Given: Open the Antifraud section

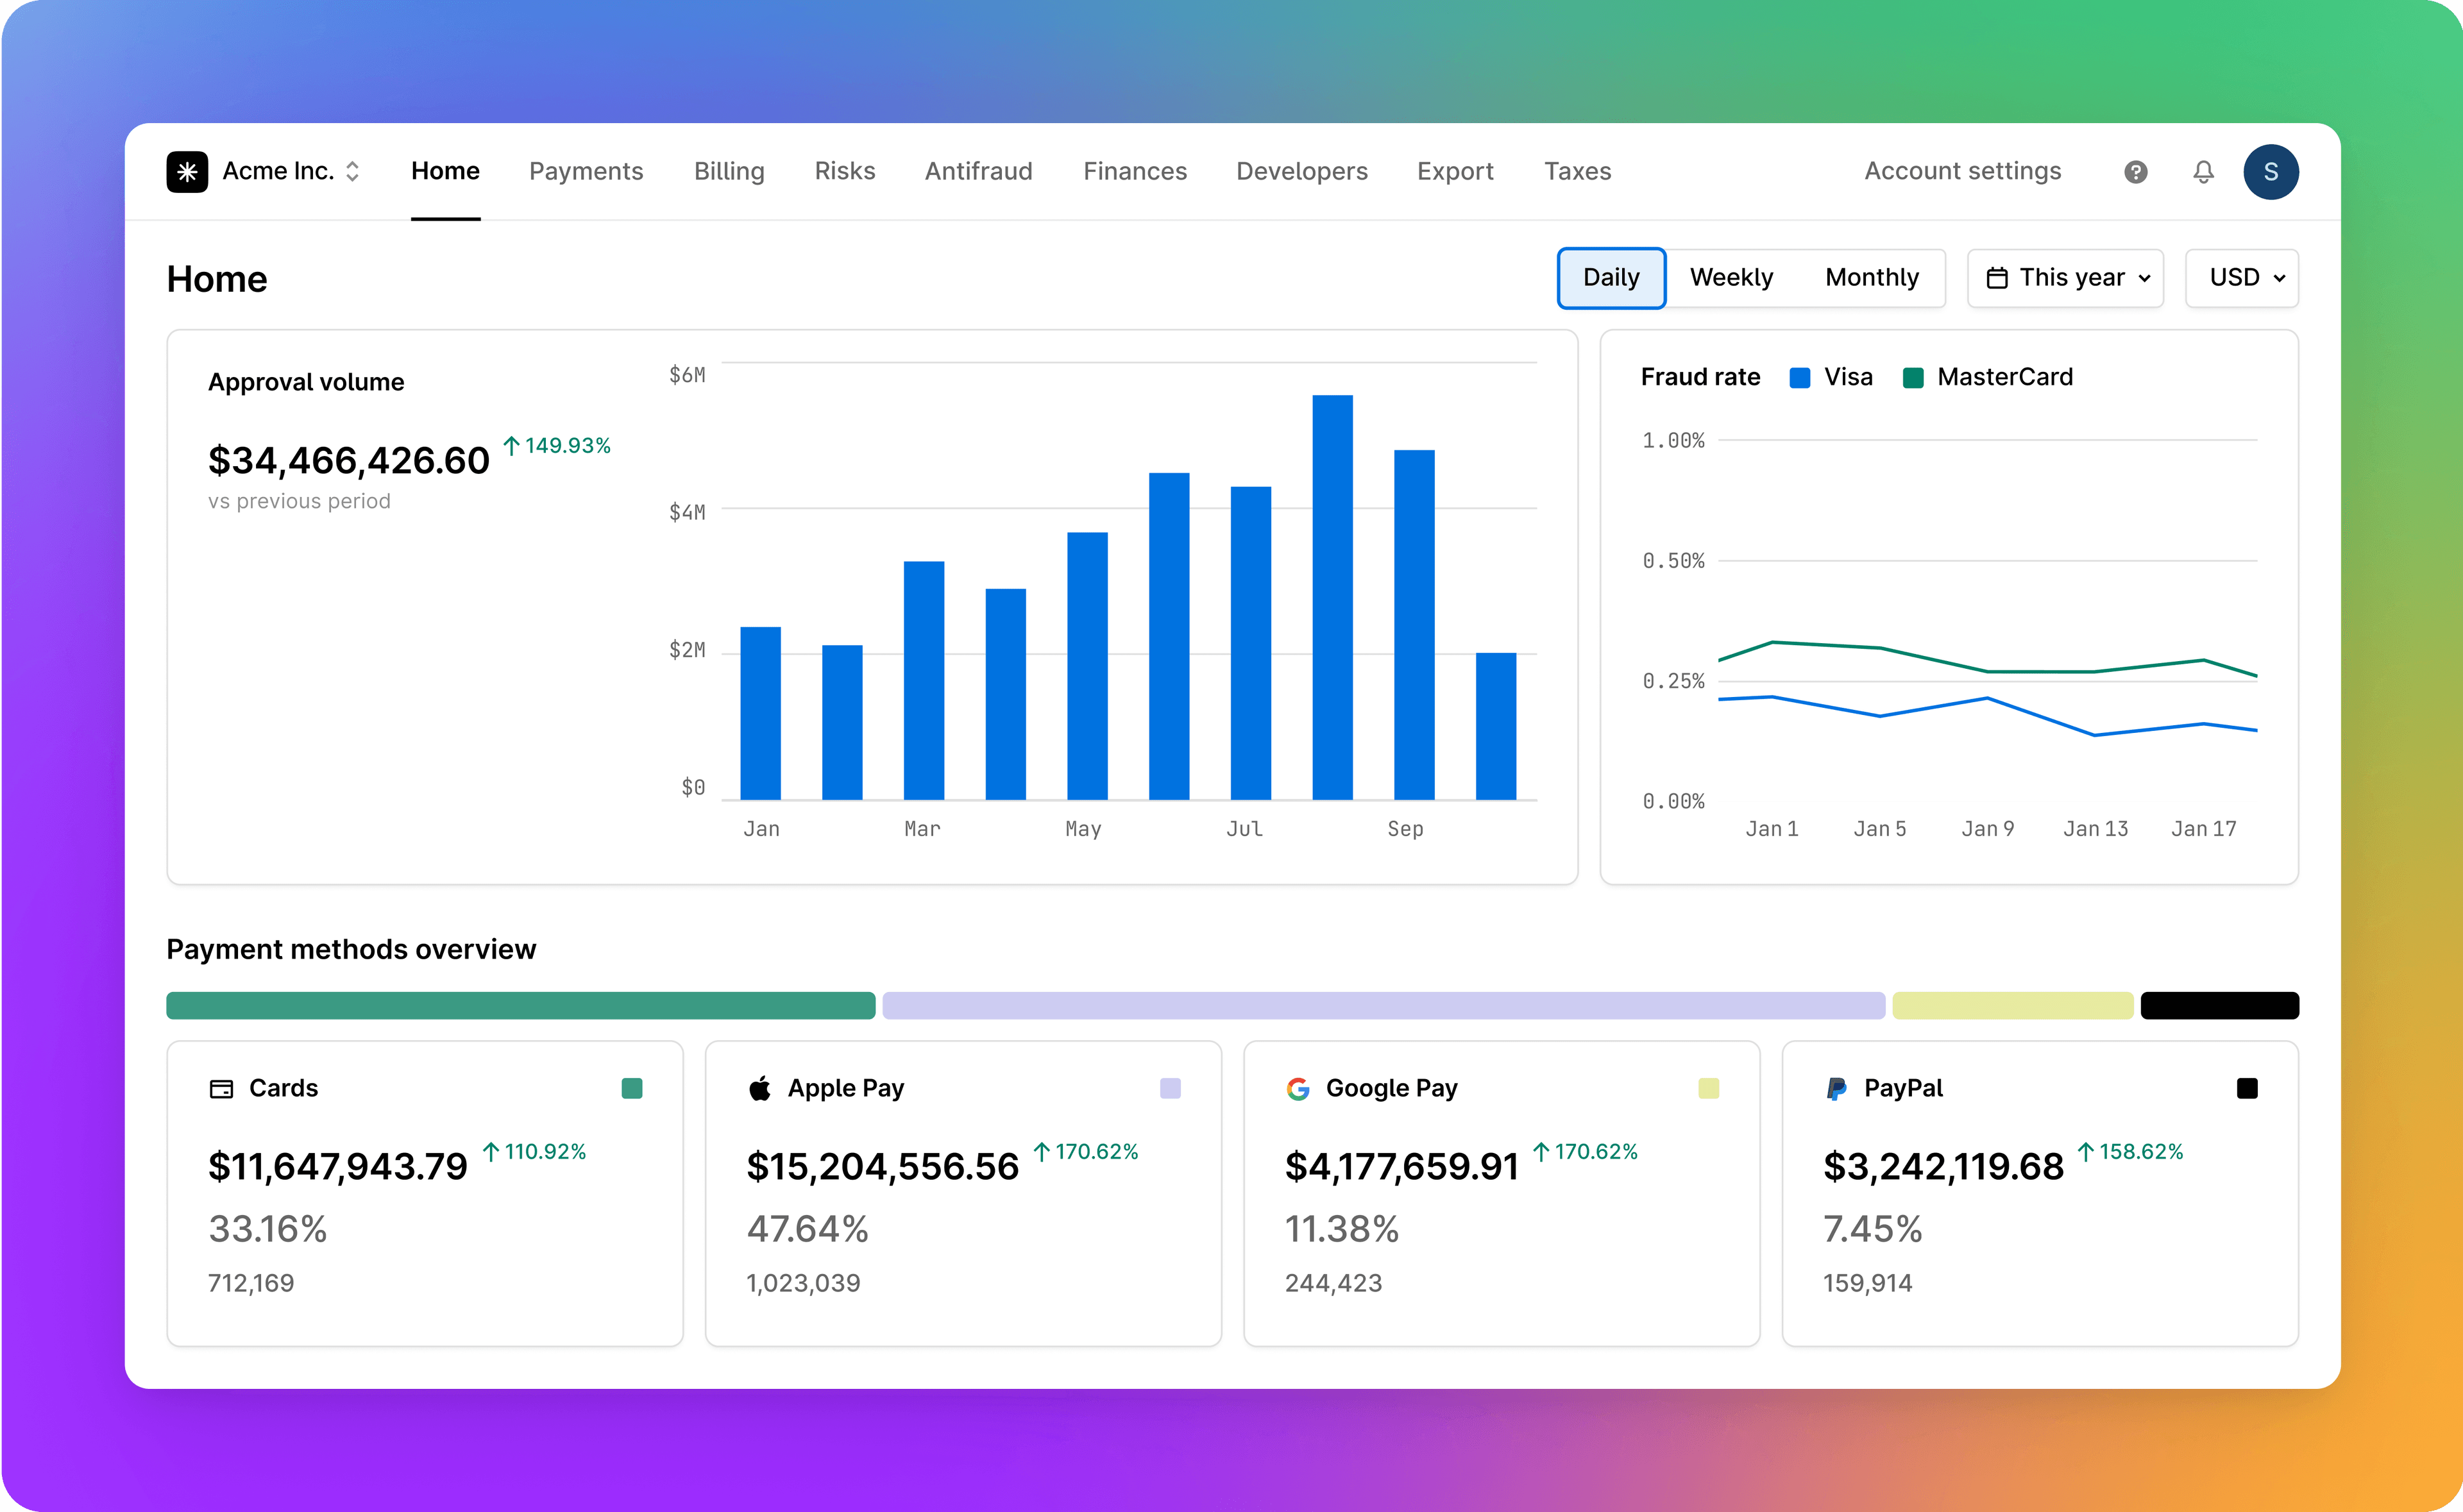Looking at the screenshot, I should click(979, 171).
